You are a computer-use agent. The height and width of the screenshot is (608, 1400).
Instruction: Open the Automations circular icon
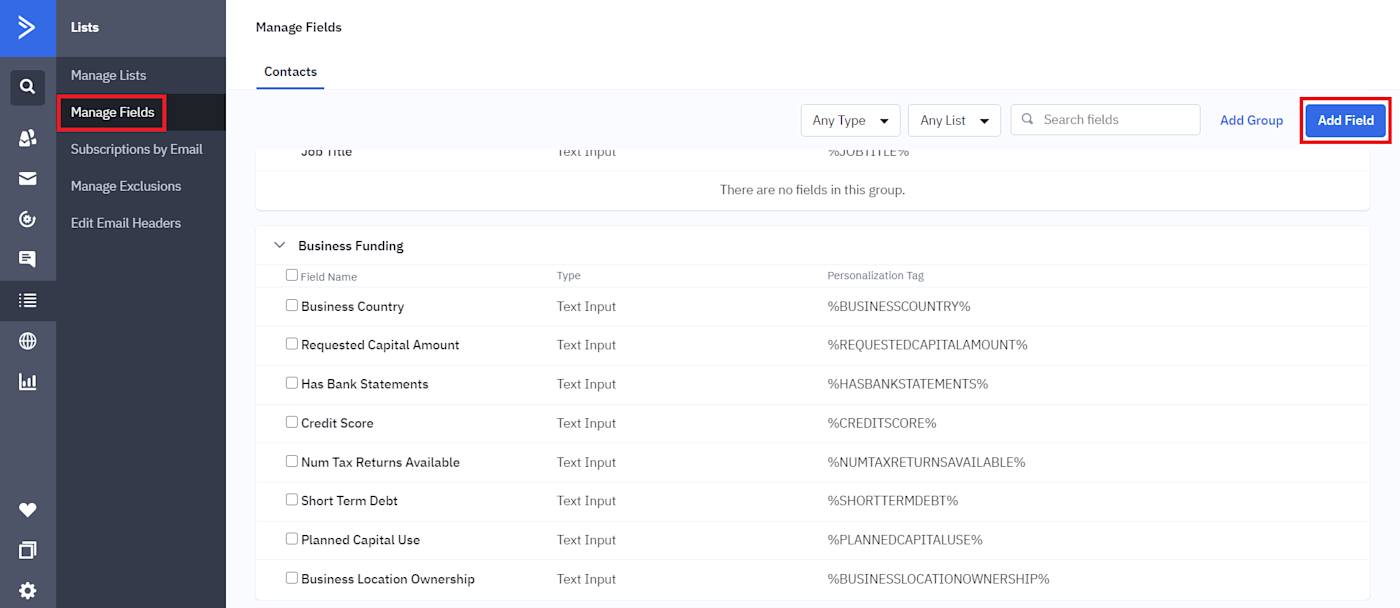tap(28, 219)
